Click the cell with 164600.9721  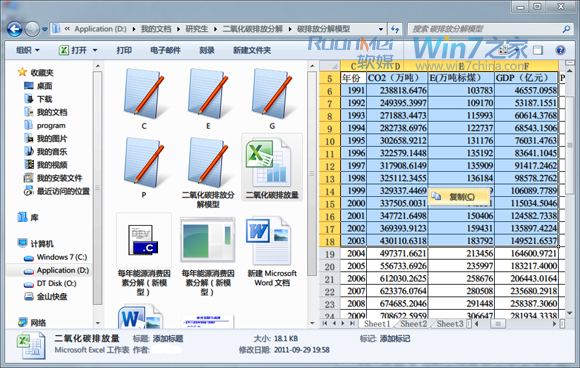click(x=527, y=253)
